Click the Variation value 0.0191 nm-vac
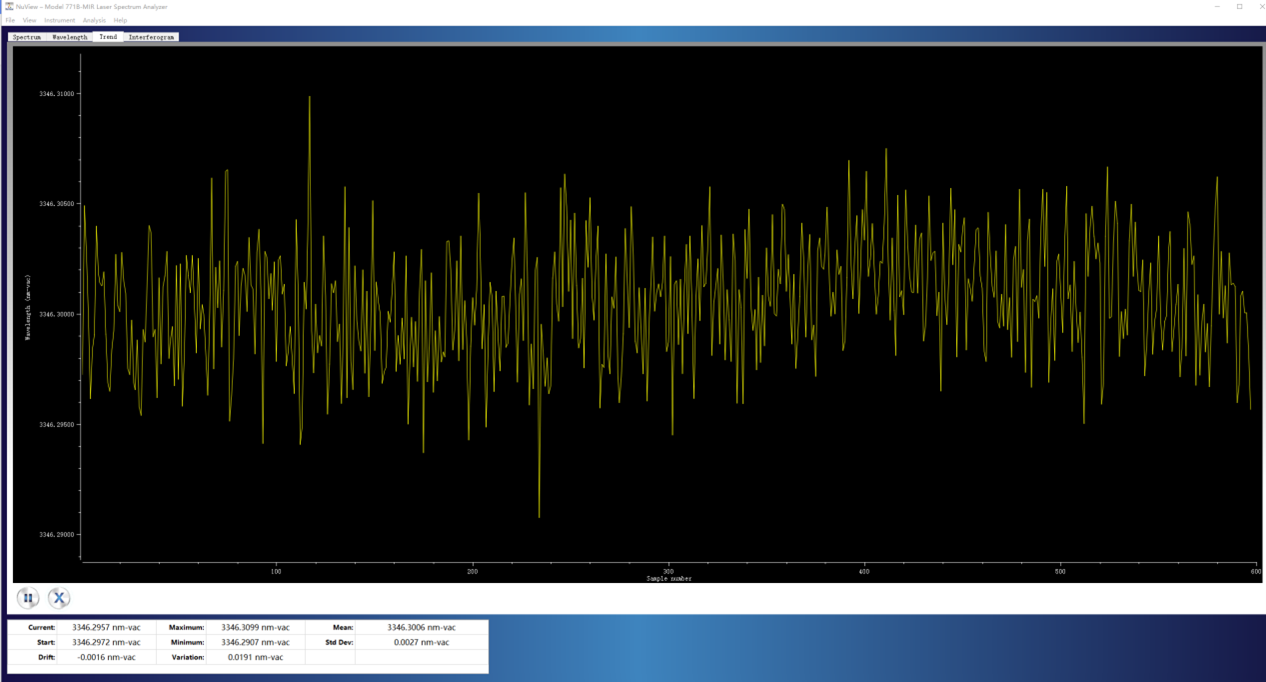The image size is (1266, 682). (x=255, y=657)
